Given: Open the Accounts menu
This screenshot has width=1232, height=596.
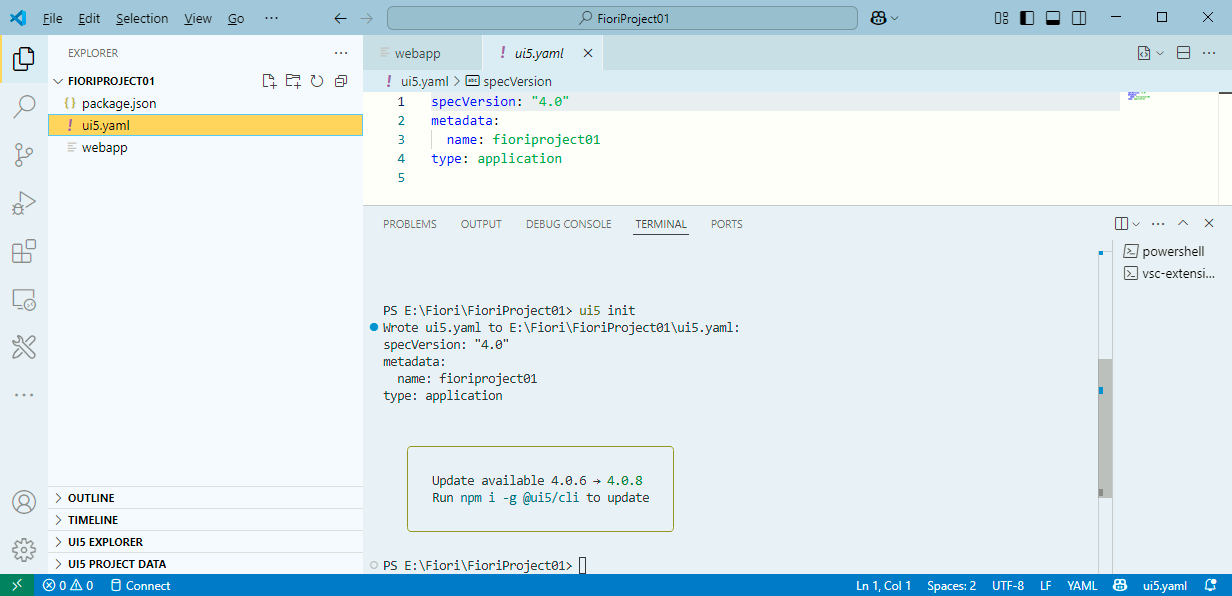Looking at the screenshot, I should [x=23, y=501].
